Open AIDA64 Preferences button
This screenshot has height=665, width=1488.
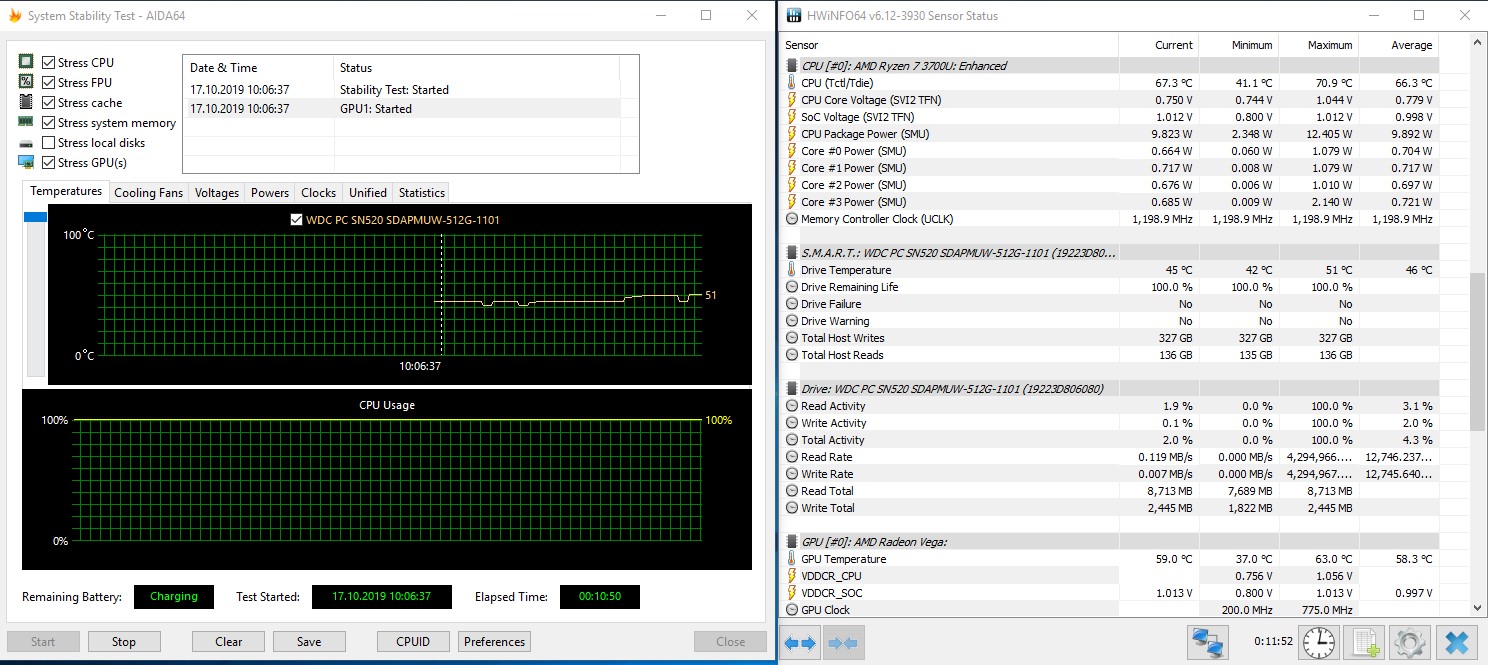pyautogui.click(x=494, y=642)
